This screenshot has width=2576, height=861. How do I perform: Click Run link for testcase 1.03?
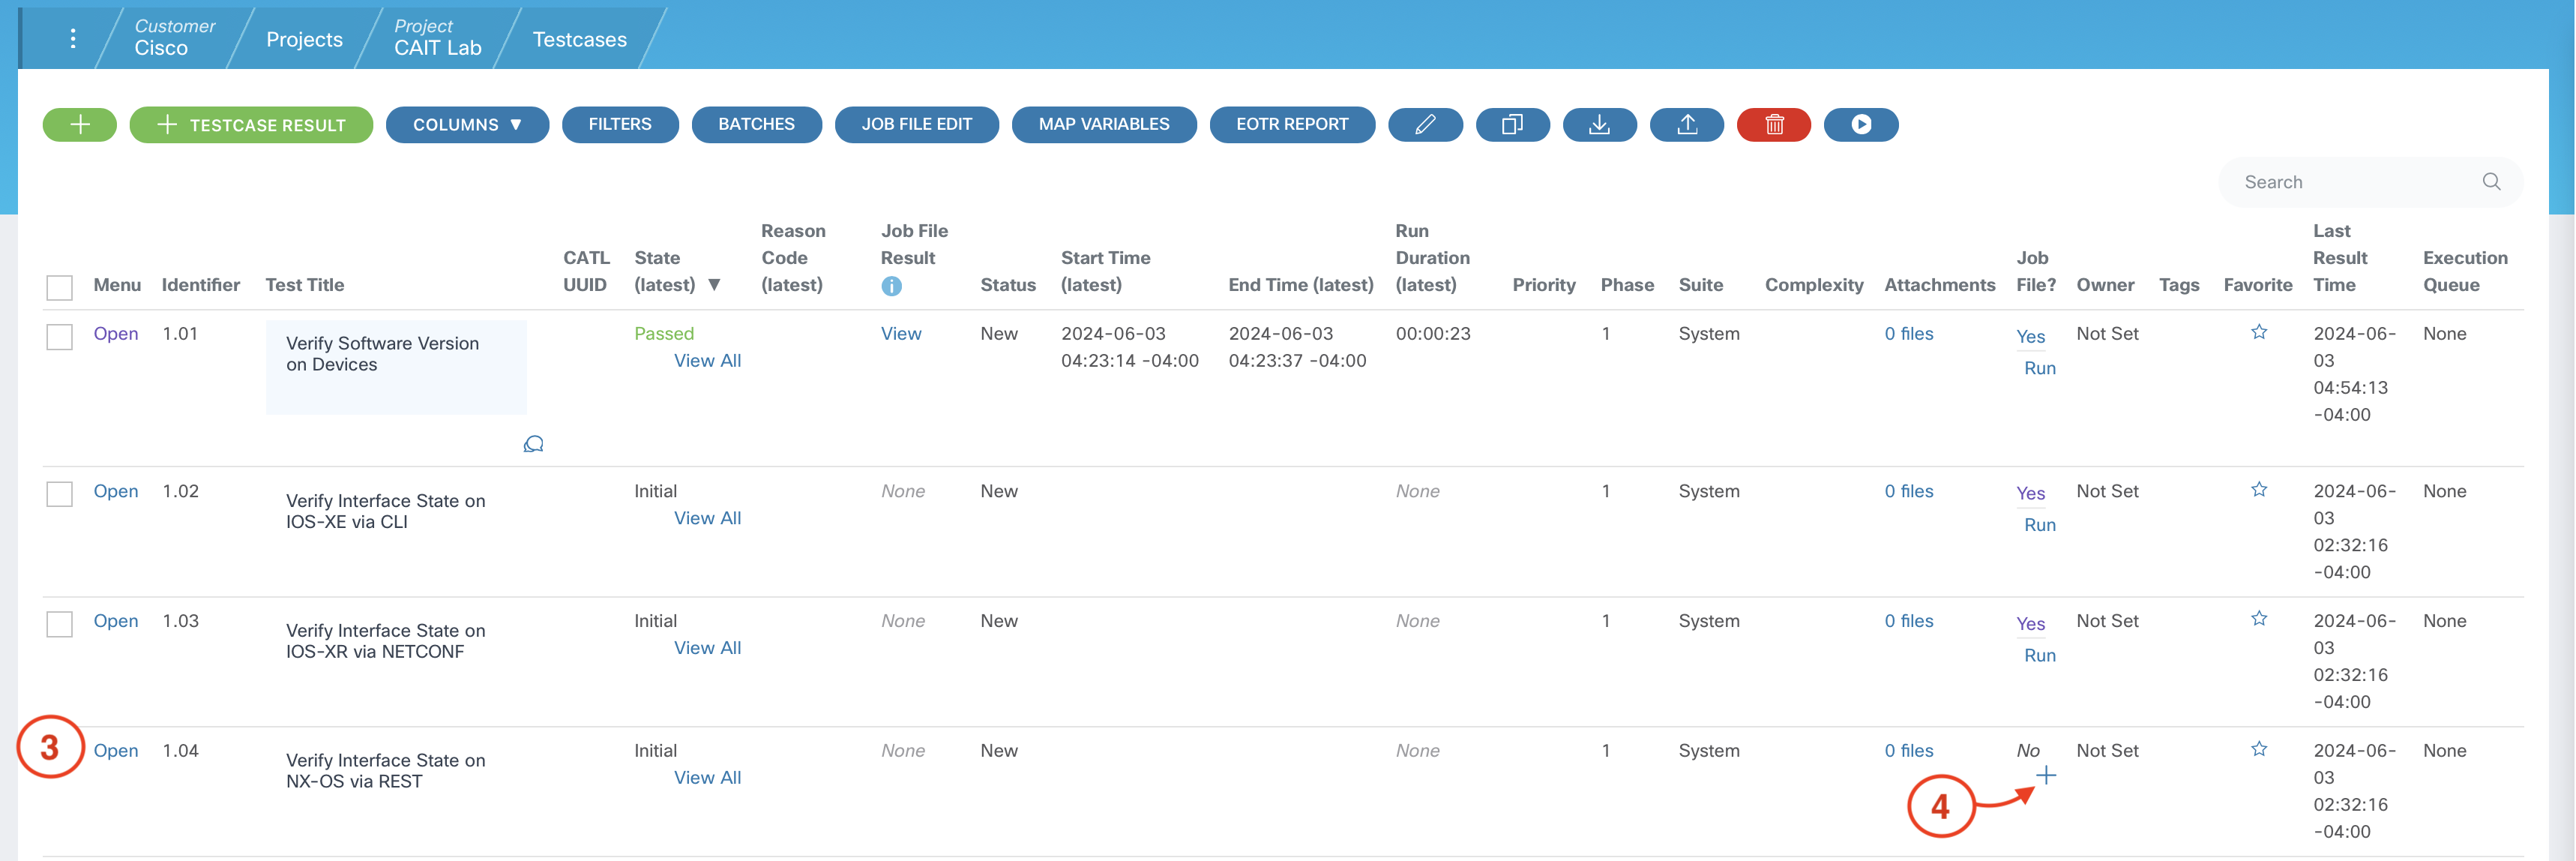click(2039, 655)
